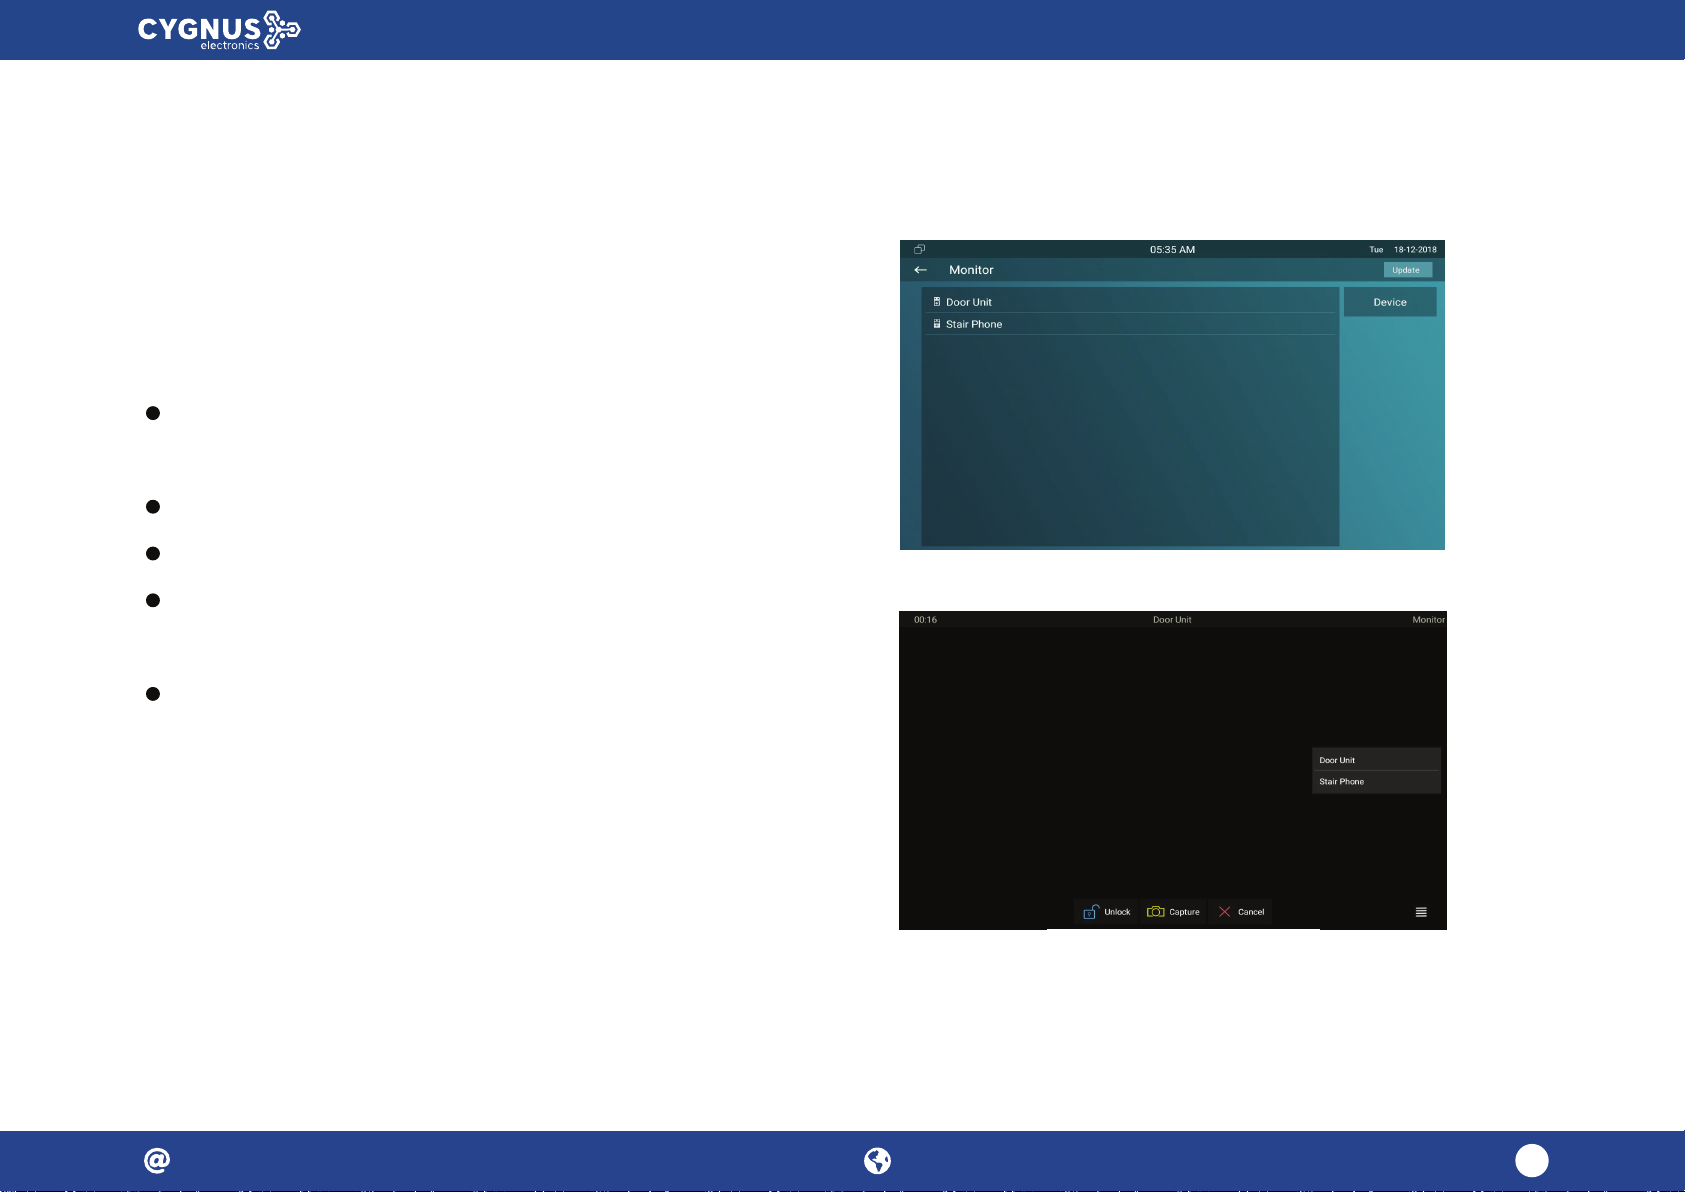Click the back arrow beside Monitor

[920, 270]
